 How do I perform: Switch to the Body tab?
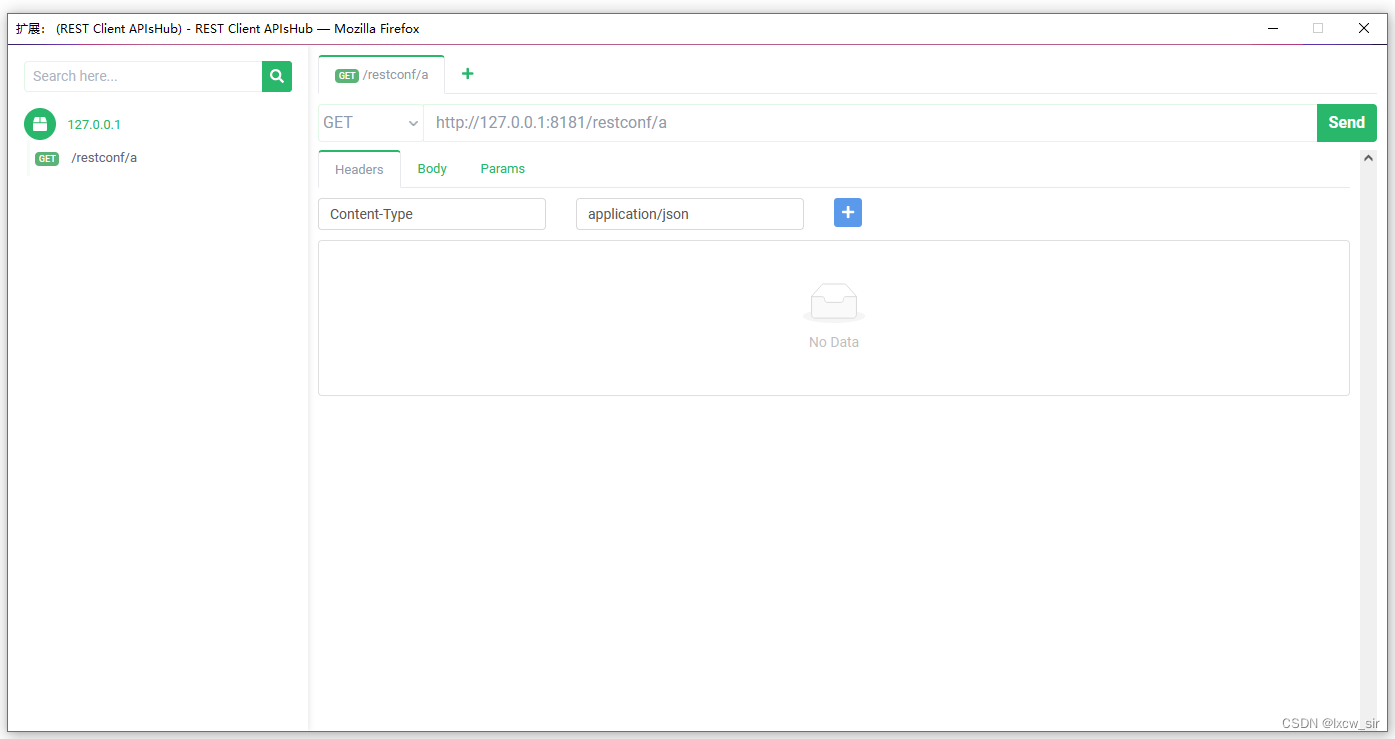click(432, 169)
